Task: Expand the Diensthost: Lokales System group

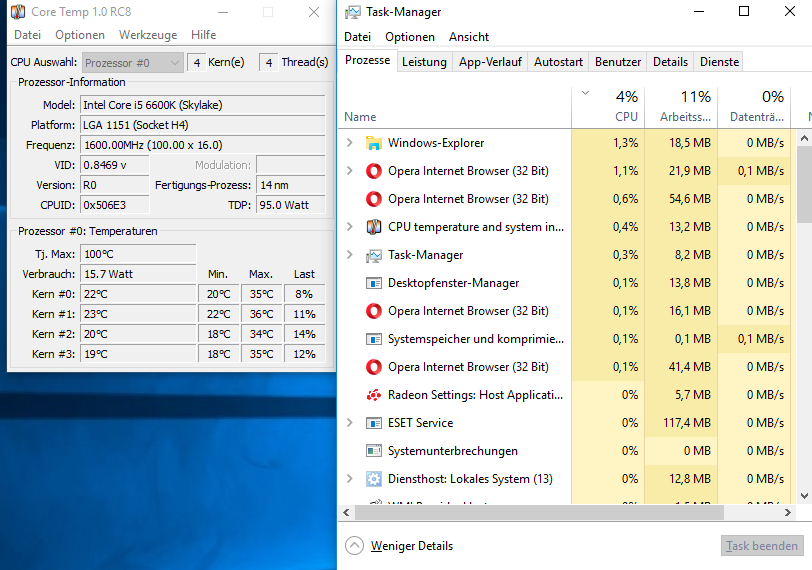Action: pyautogui.click(x=349, y=479)
